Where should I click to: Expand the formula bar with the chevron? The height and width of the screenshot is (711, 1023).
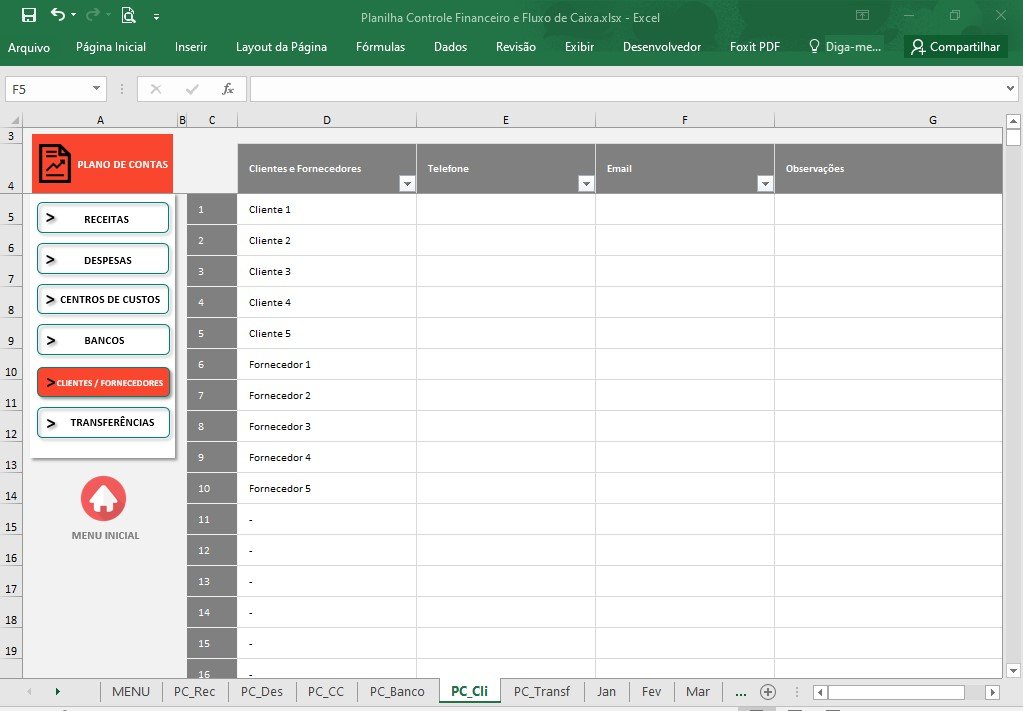pyautogui.click(x=1011, y=89)
